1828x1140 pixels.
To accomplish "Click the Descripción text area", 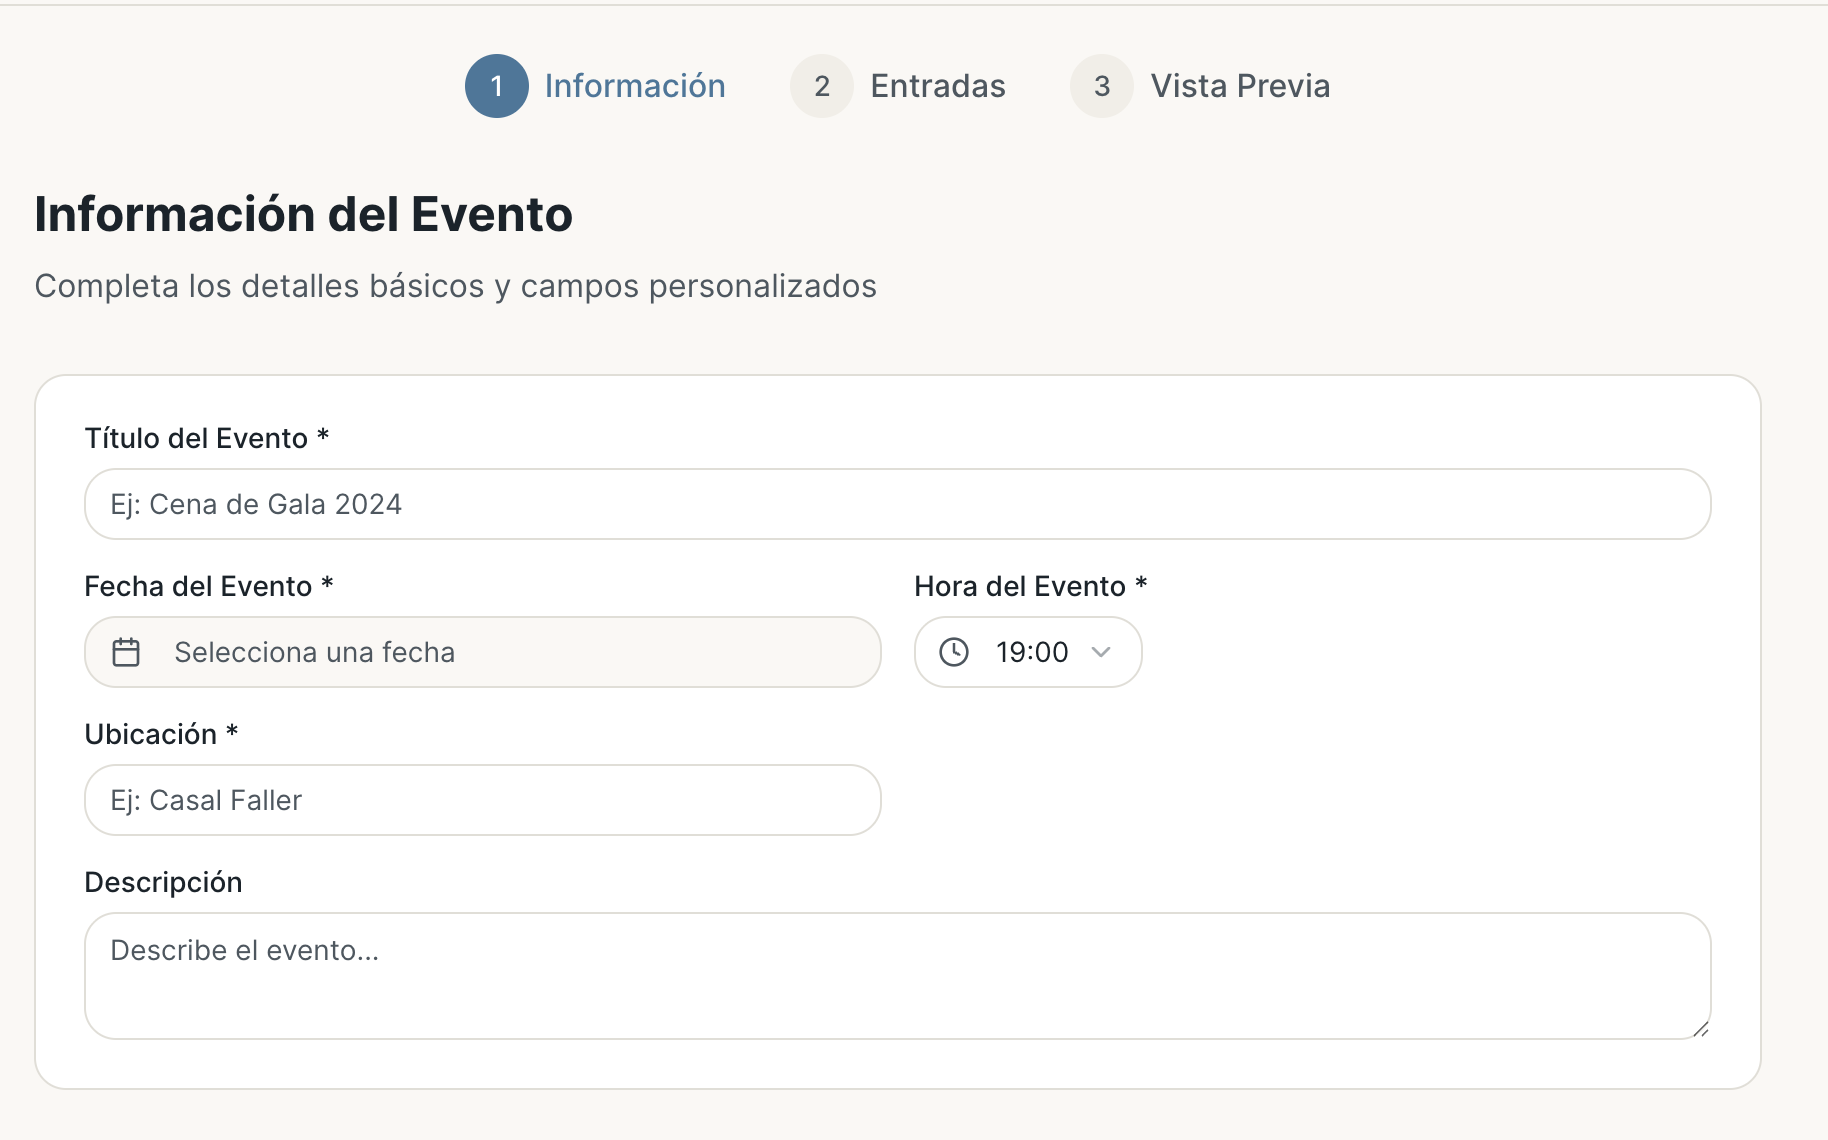I will pyautogui.click(x=897, y=975).
